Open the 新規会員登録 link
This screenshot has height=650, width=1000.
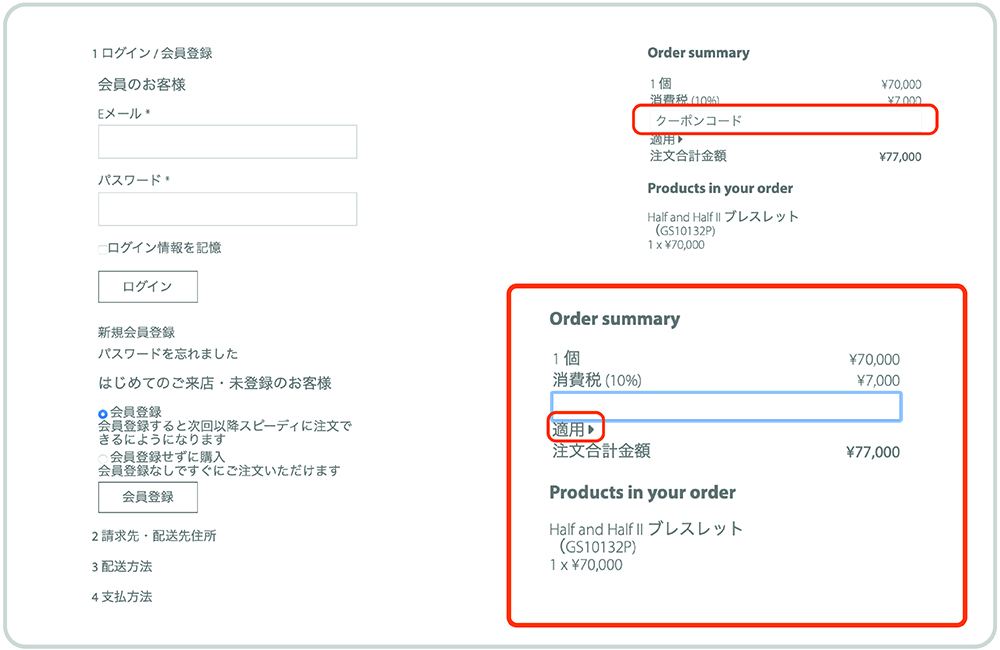(x=136, y=332)
